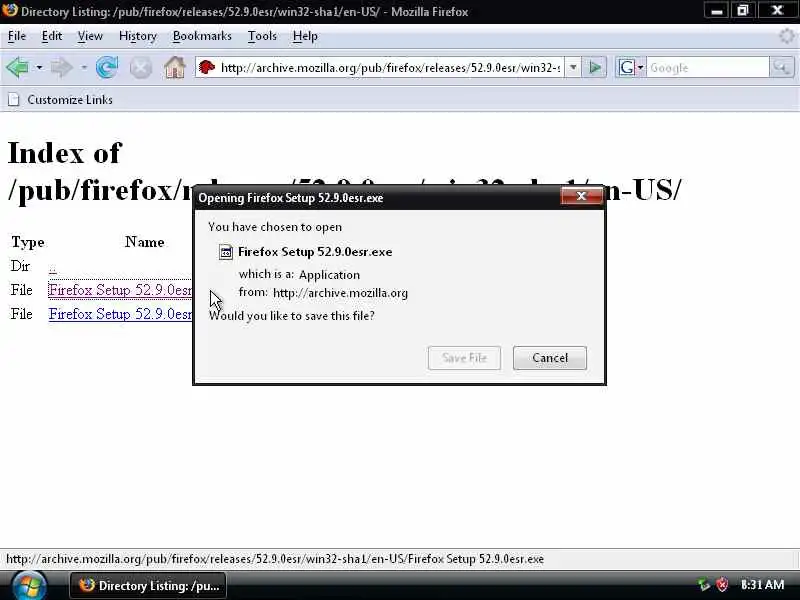
Task: Click the red site icon in address bar
Action: pos(207,67)
